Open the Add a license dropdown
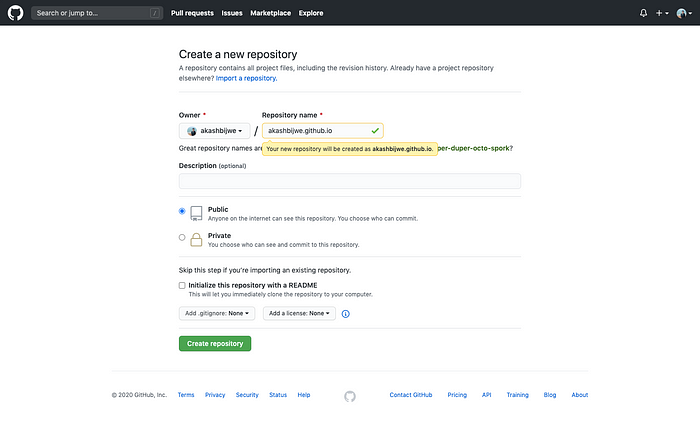Image resolution: width=700 pixels, height=427 pixels. point(299,314)
